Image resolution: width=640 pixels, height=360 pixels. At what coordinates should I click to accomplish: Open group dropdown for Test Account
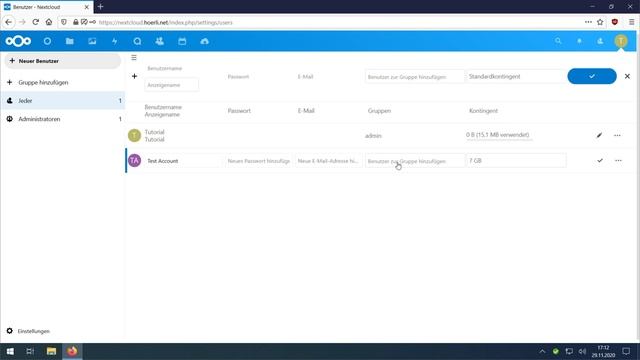click(414, 161)
